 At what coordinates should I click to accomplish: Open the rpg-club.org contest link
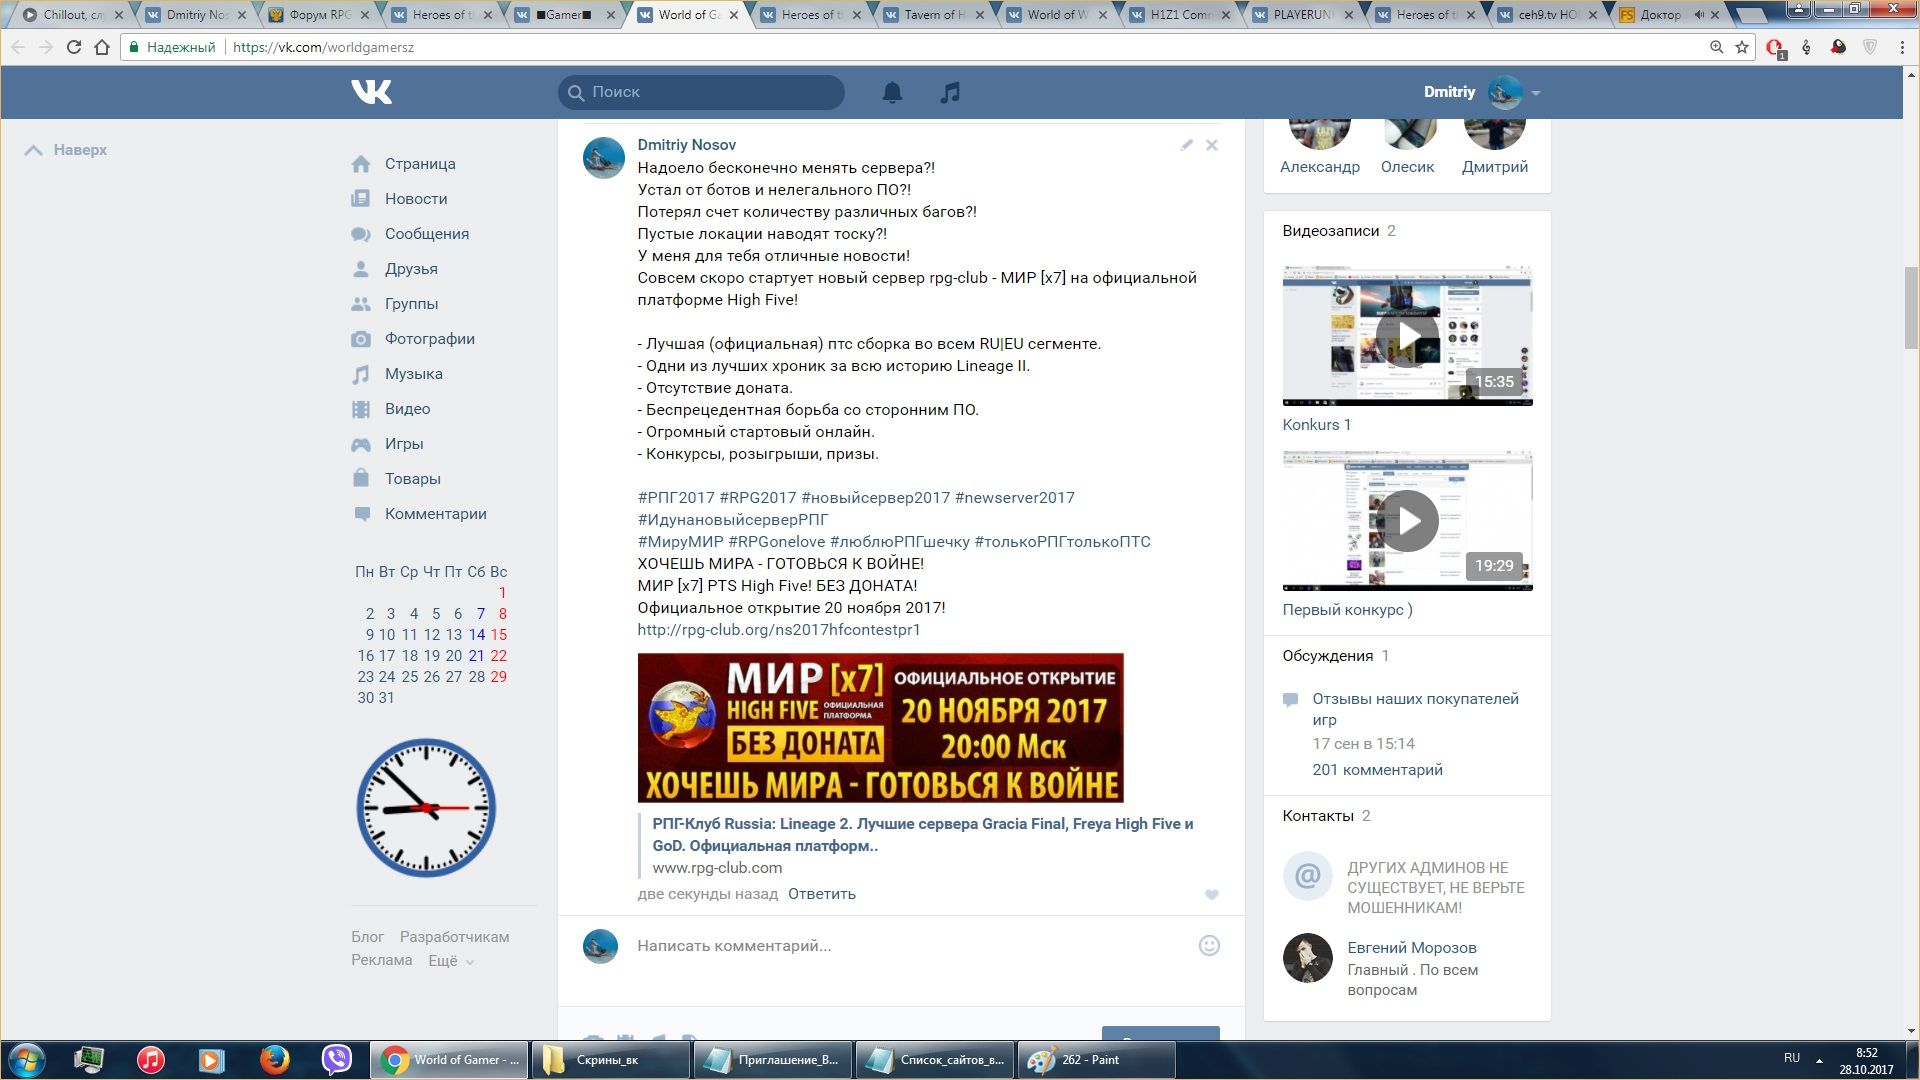coord(778,630)
